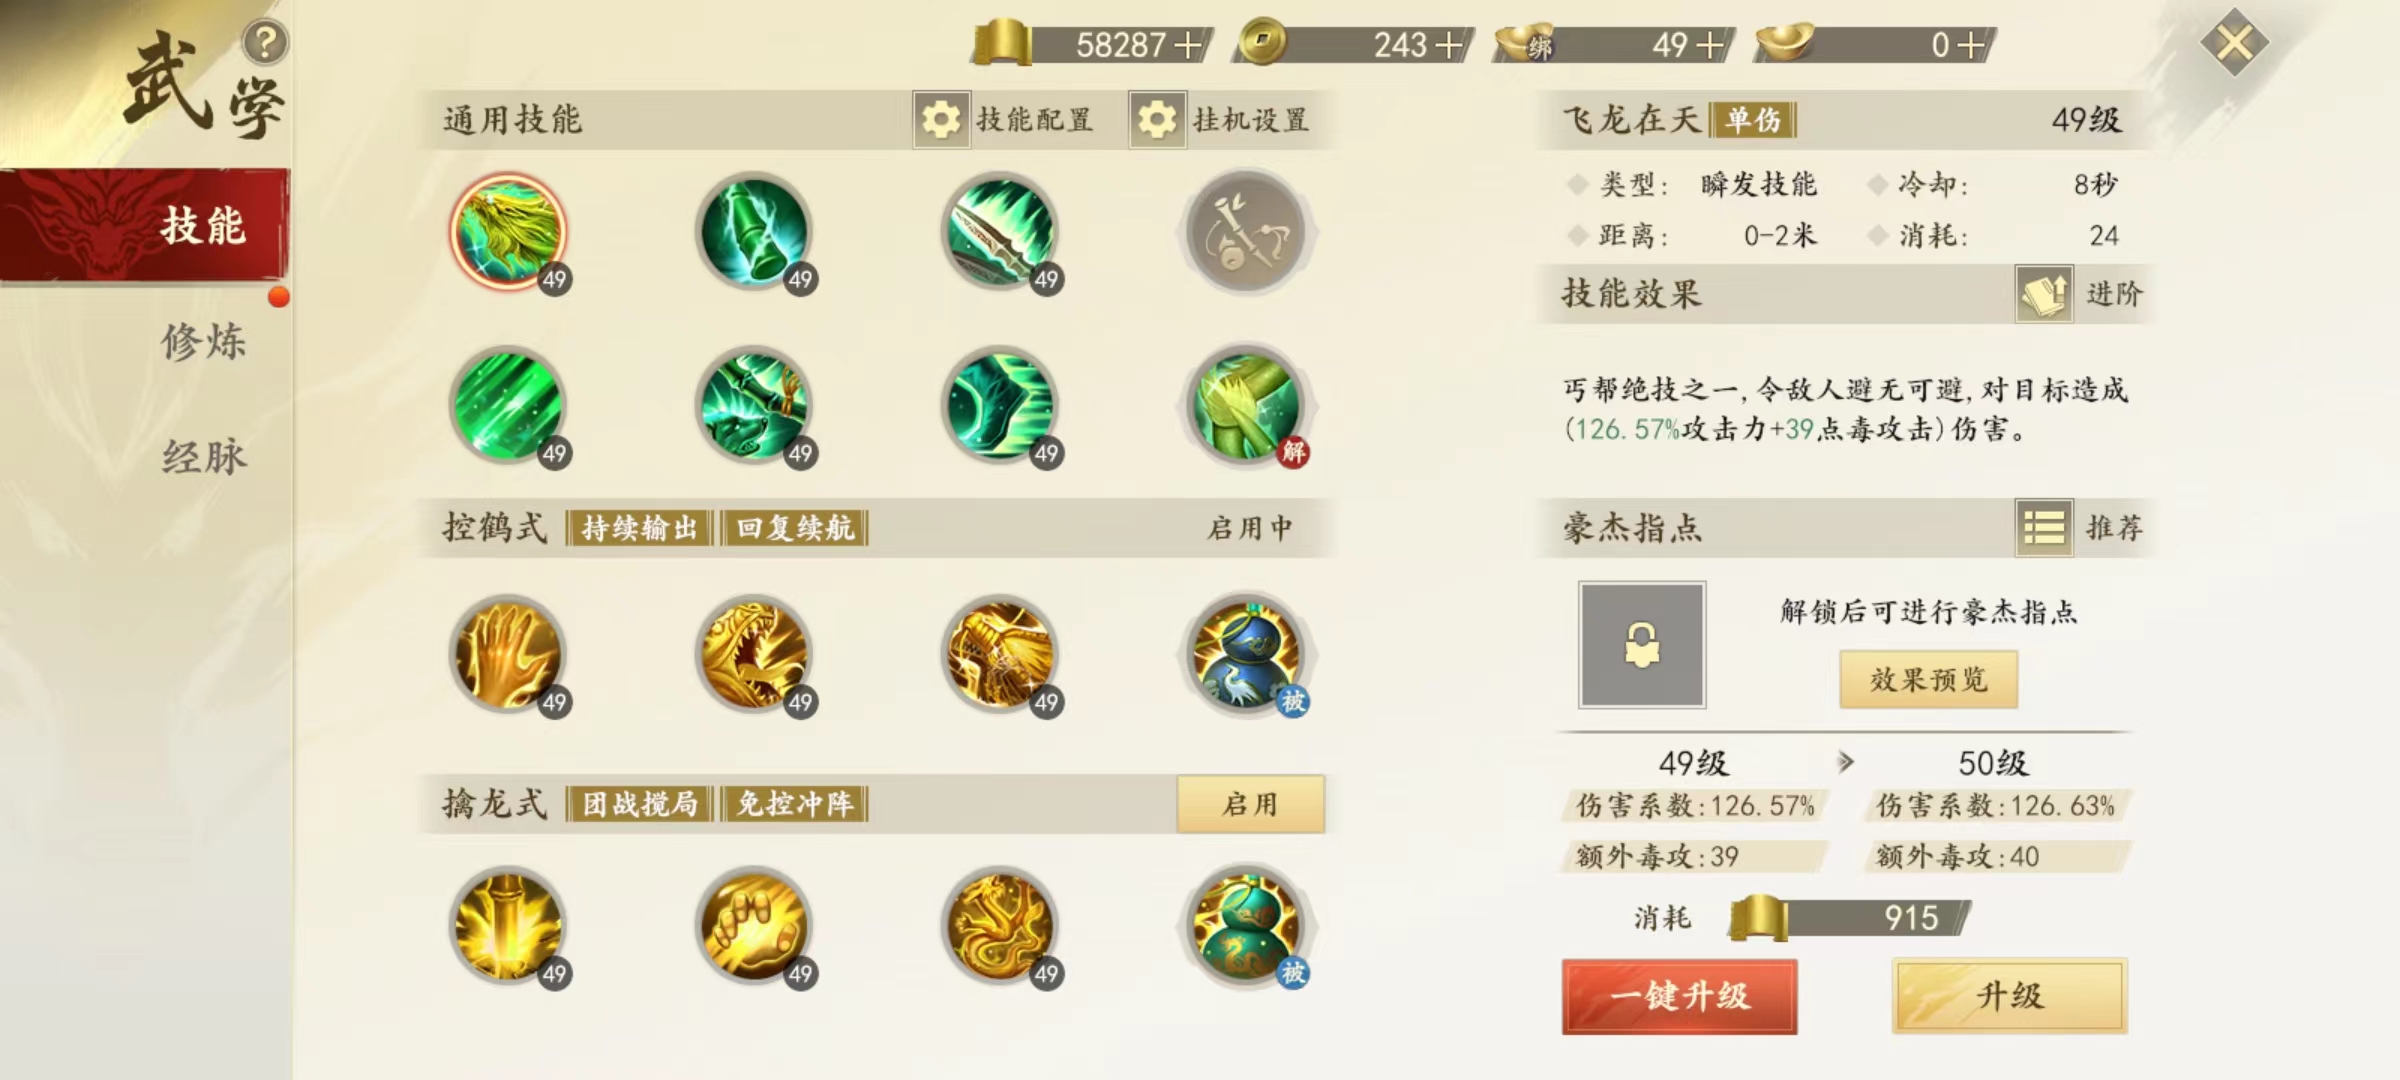
Task: Click the red 一键升级 button
Action: point(1680,996)
